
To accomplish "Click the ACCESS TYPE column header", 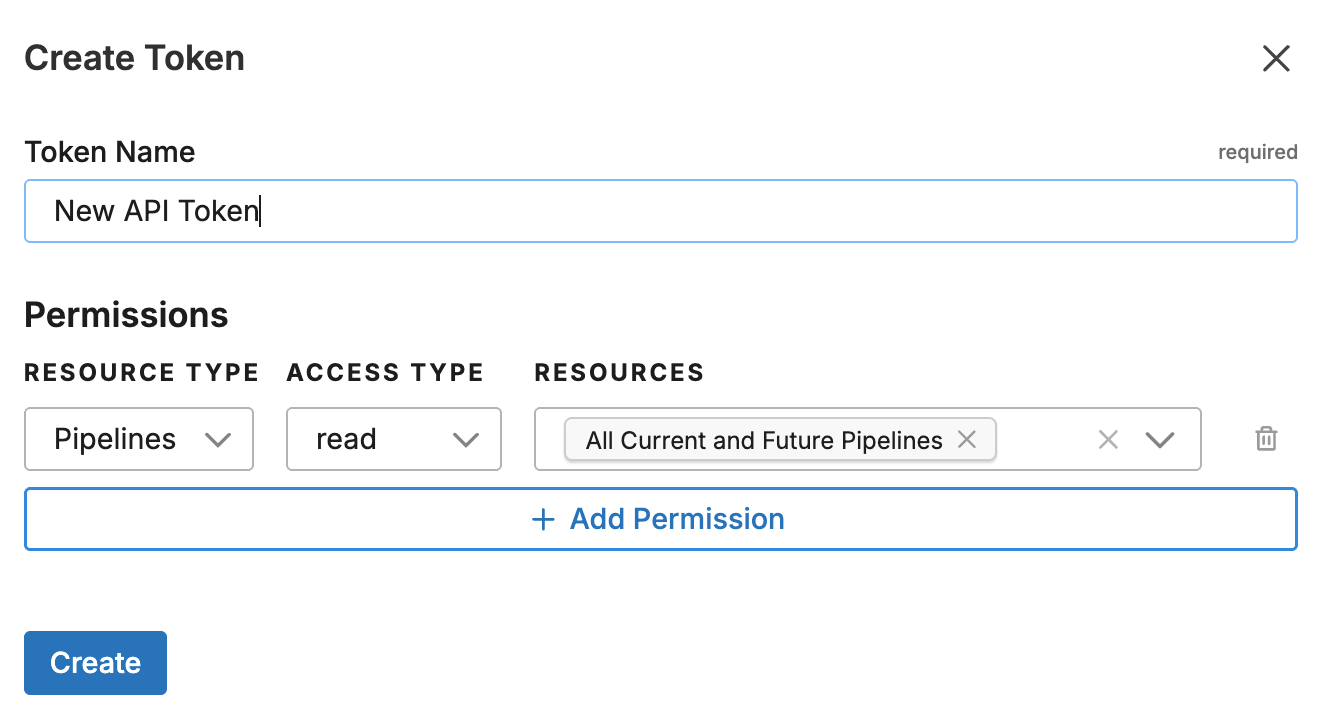I will coord(385,373).
